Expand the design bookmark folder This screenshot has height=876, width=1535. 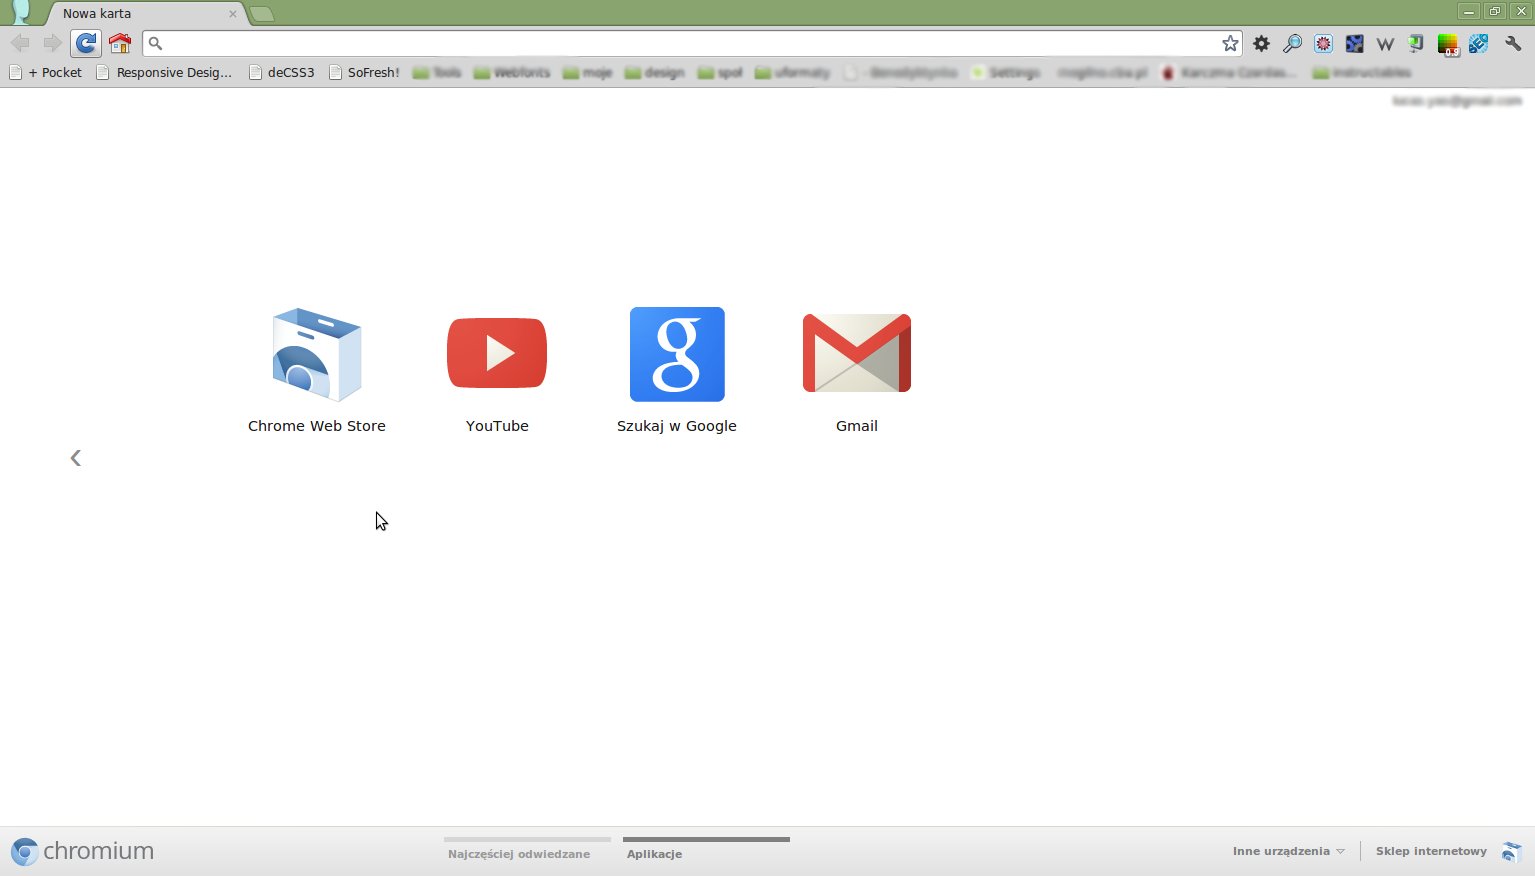coord(655,72)
